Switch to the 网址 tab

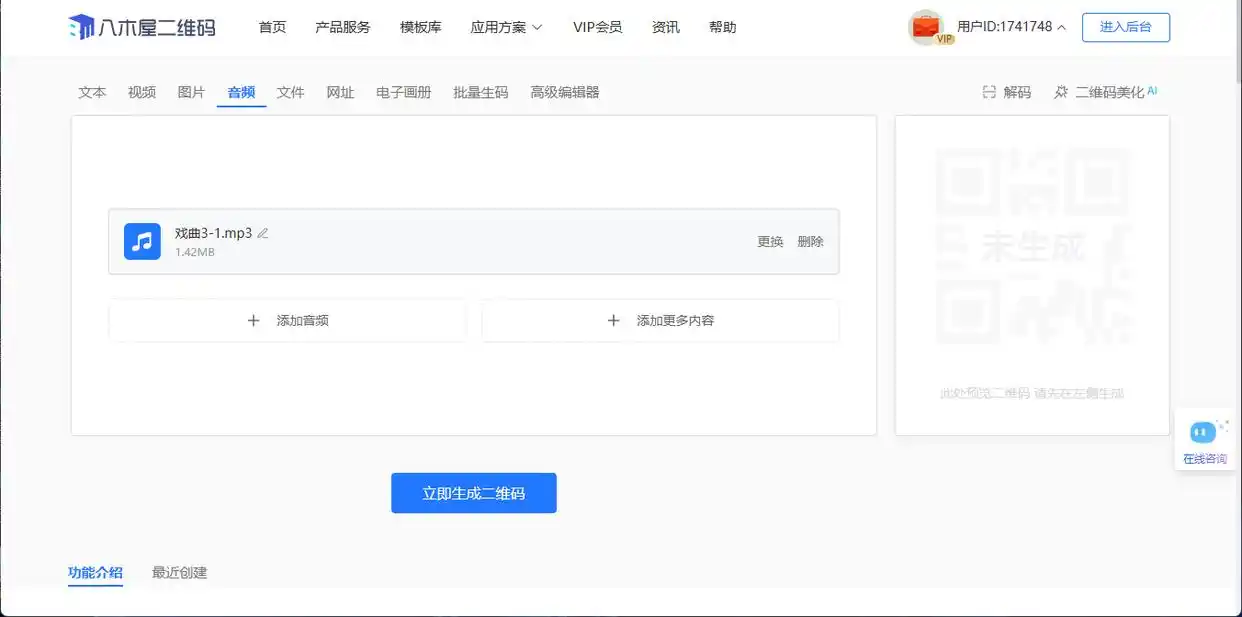pos(340,92)
